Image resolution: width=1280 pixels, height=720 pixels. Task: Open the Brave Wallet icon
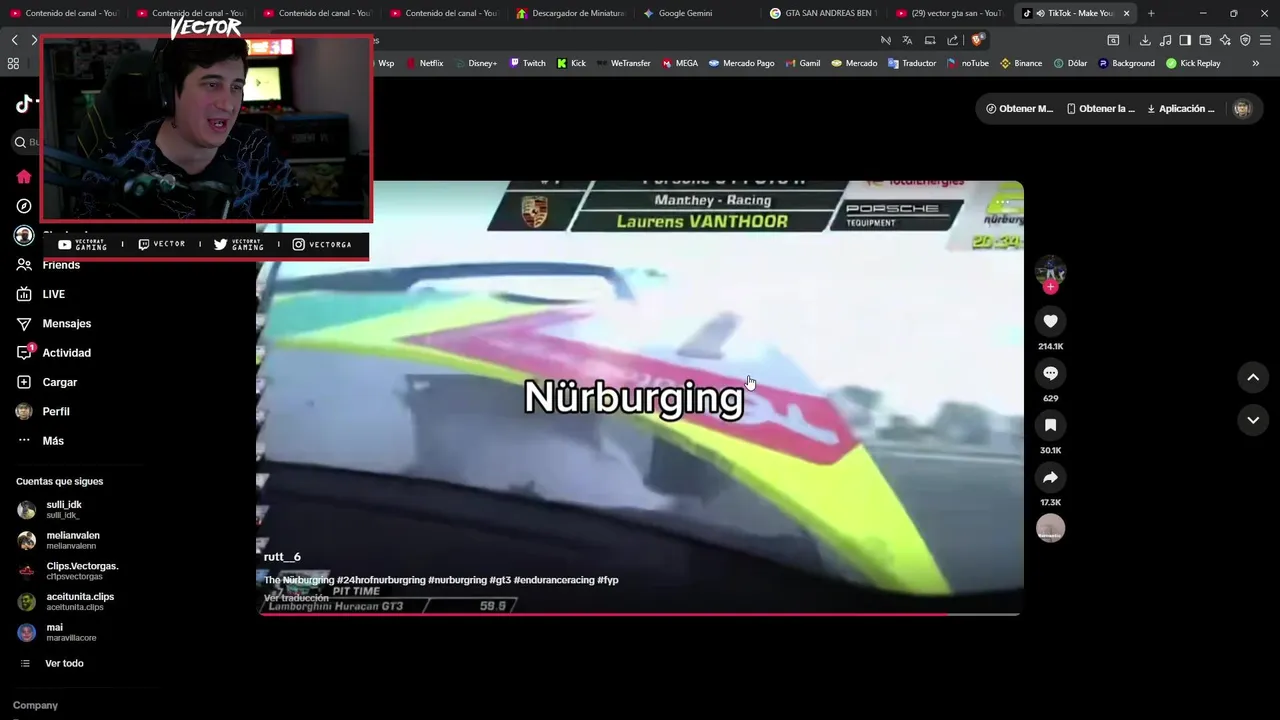pos(1205,40)
